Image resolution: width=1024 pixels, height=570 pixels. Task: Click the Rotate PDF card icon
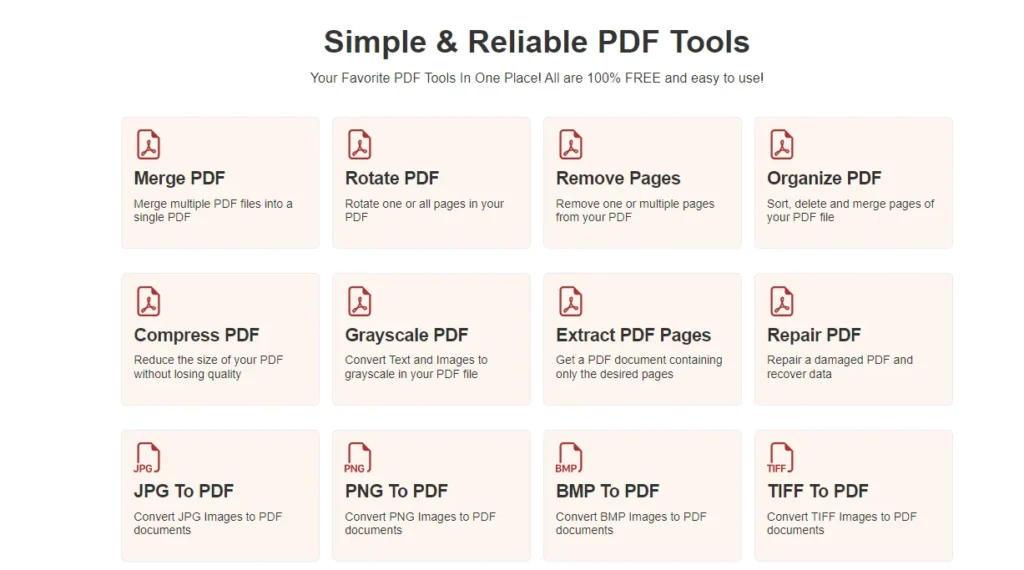click(359, 144)
